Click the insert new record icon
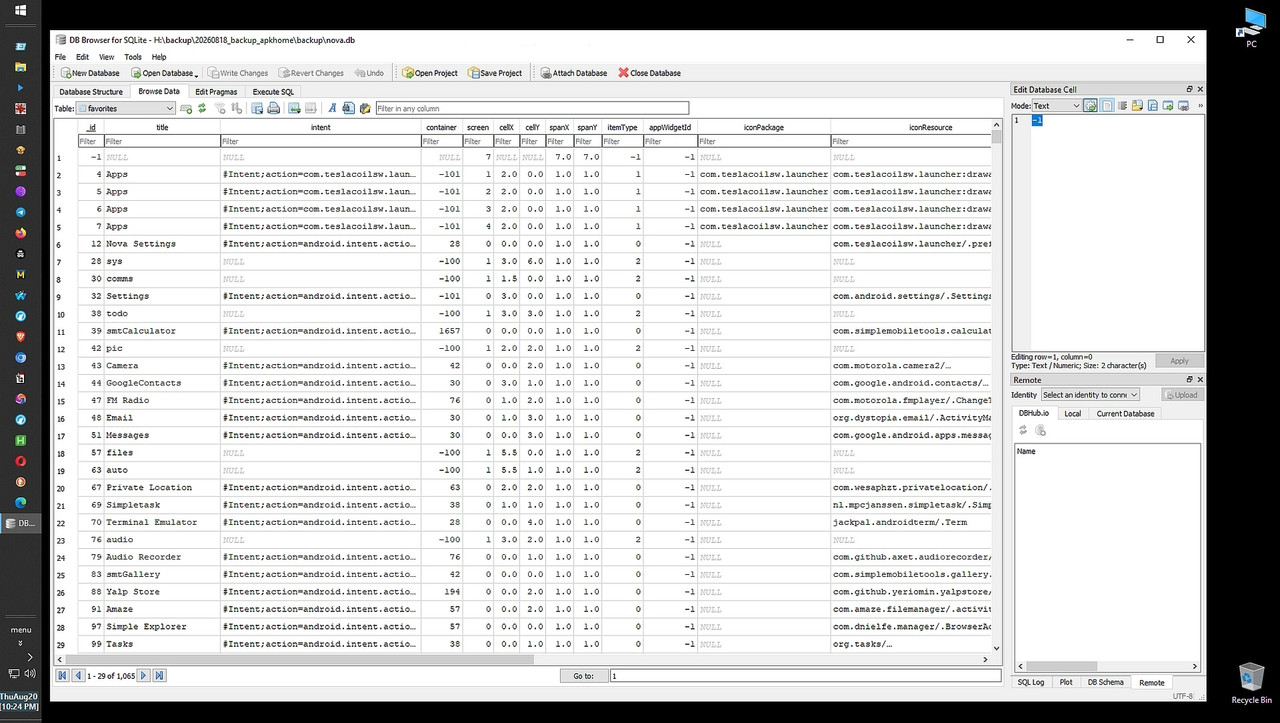1280x723 pixels. (x=186, y=108)
